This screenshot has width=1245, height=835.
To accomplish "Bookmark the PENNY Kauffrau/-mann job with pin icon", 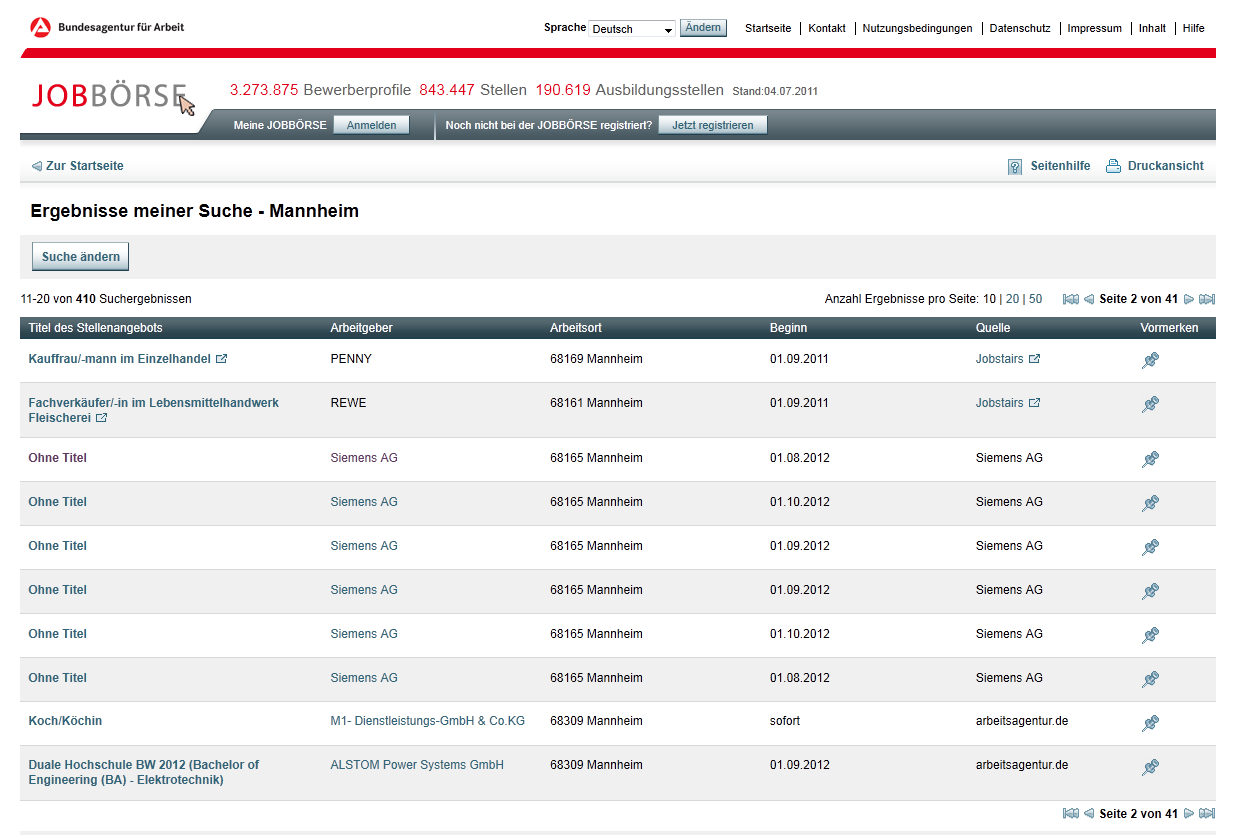I will click(x=1150, y=361).
